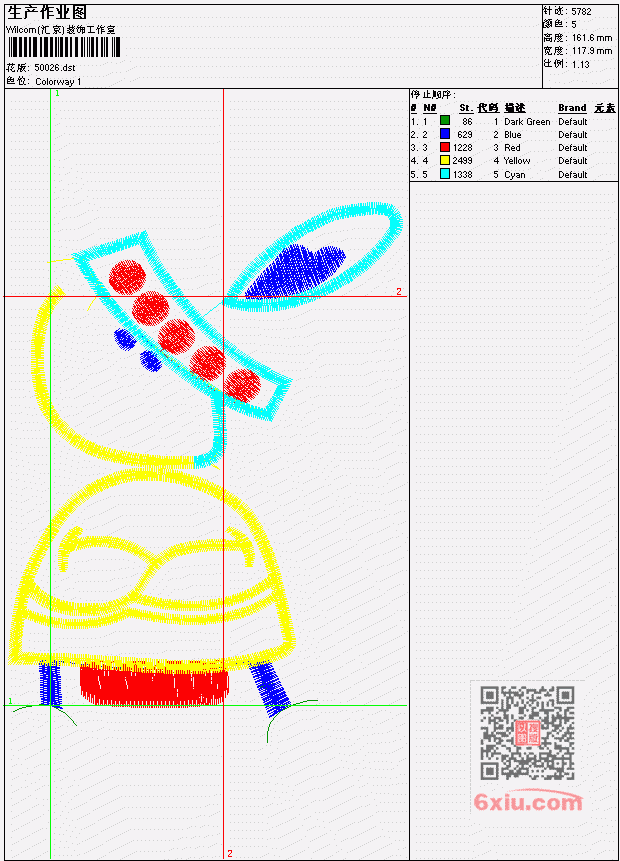Select the Colorway 1 label
Image resolution: width=620 pixels, height=861 pixels.
(58, 82)
